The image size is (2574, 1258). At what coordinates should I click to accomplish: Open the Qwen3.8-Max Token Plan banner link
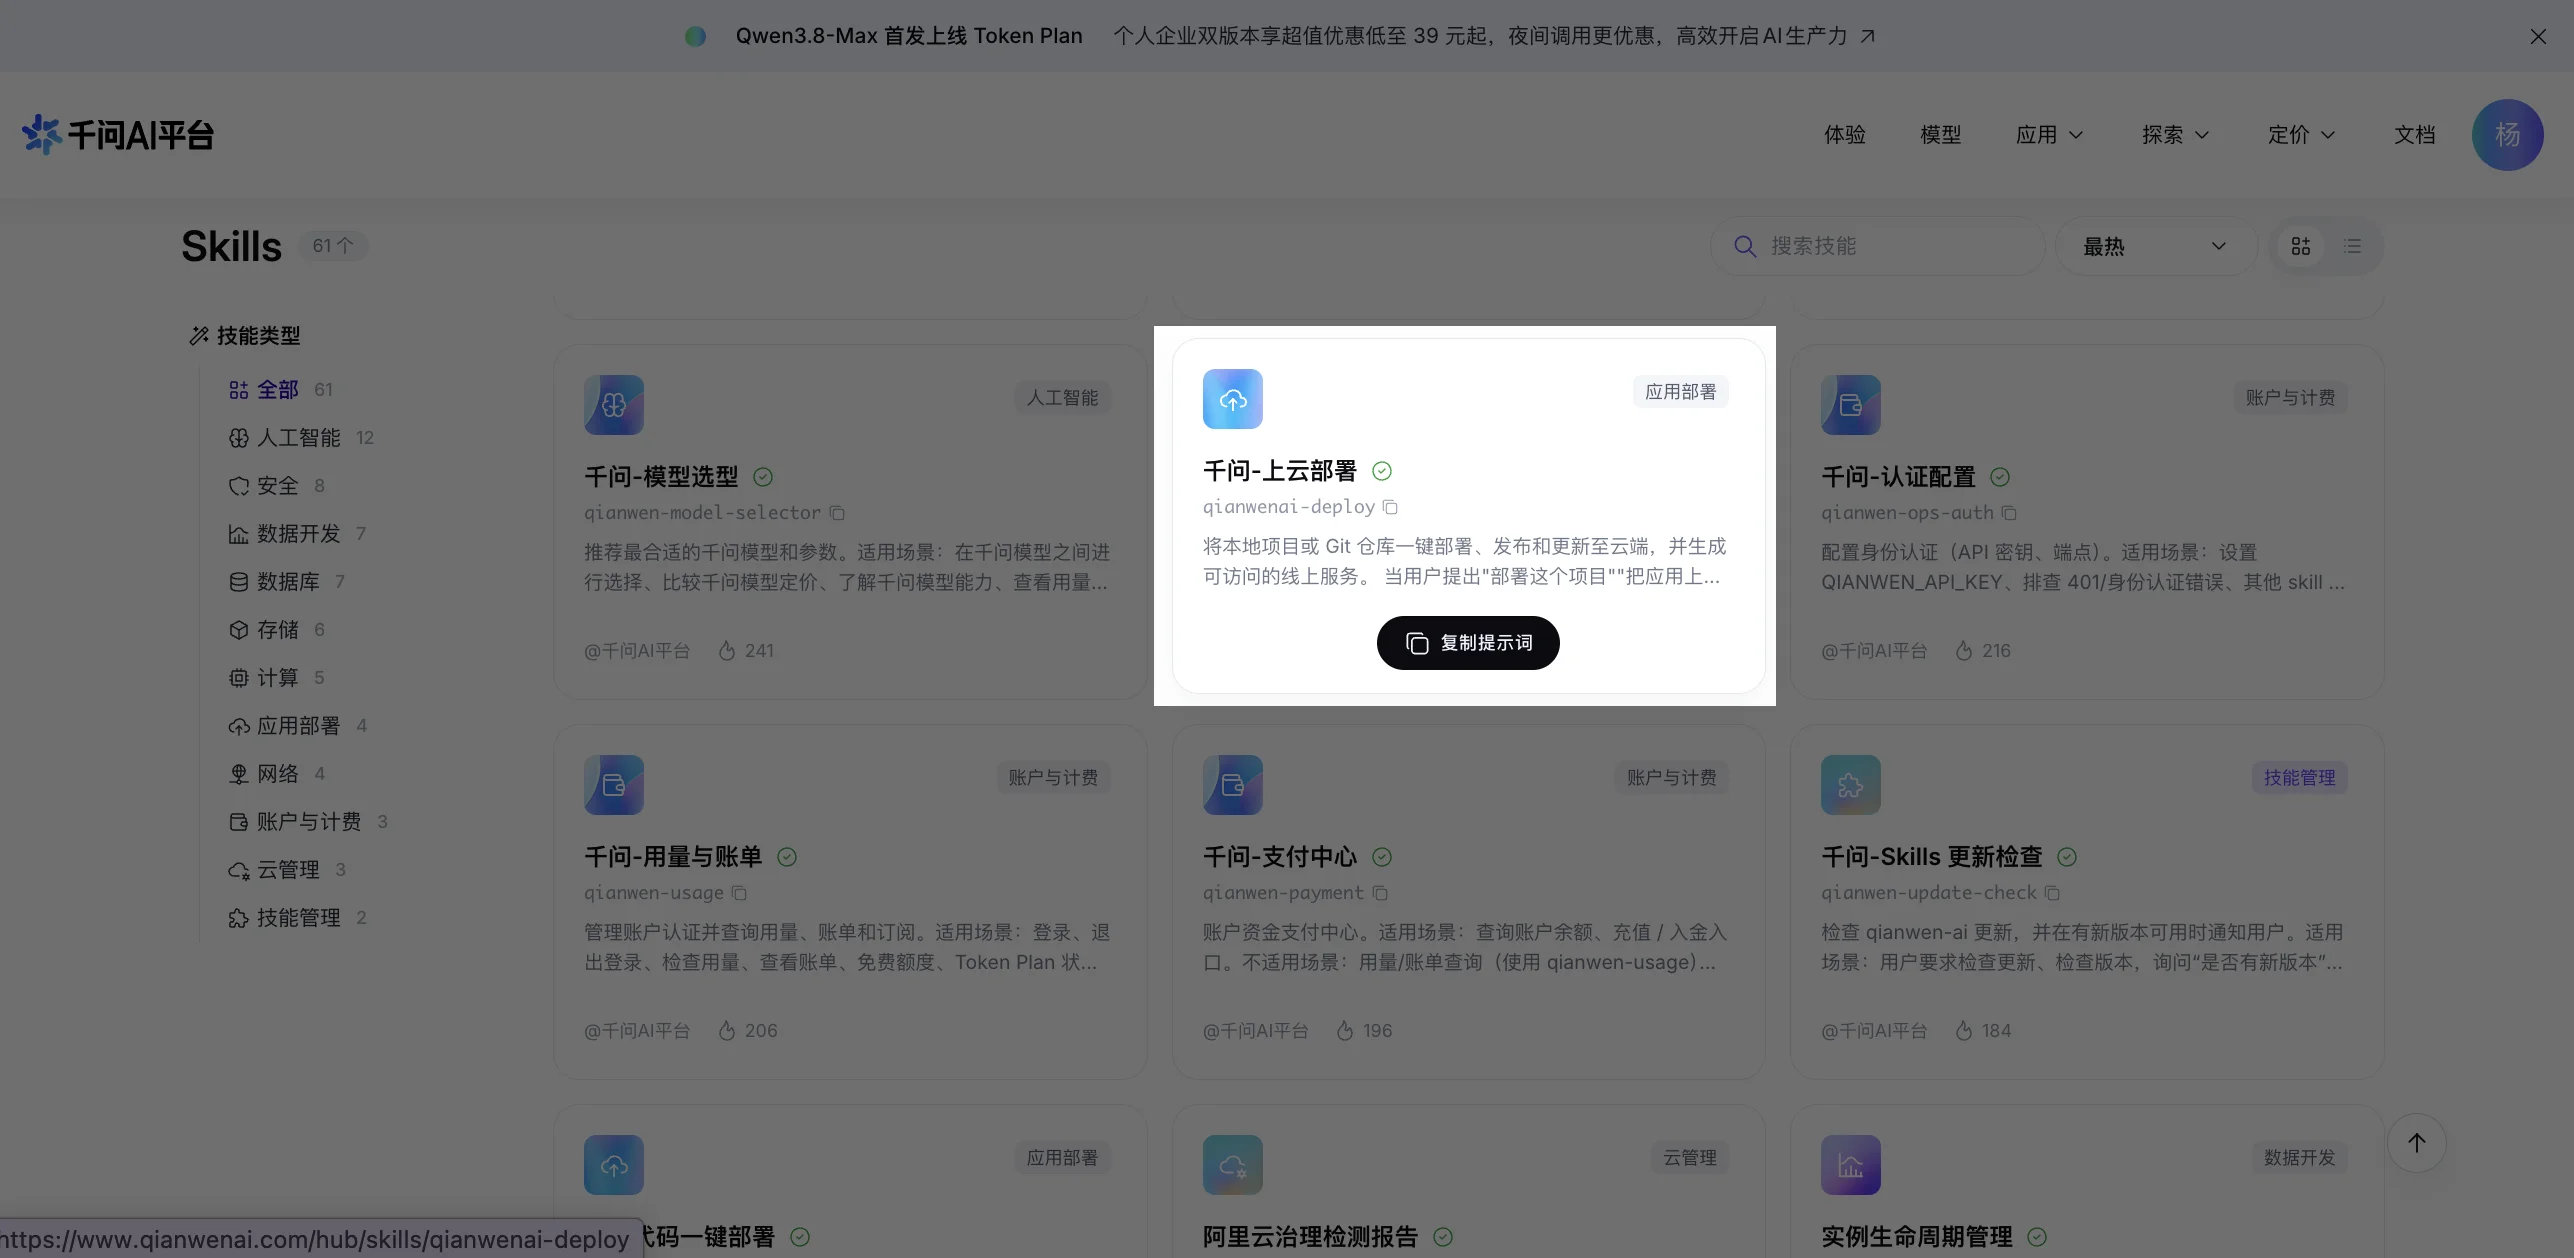(1280, 36)
